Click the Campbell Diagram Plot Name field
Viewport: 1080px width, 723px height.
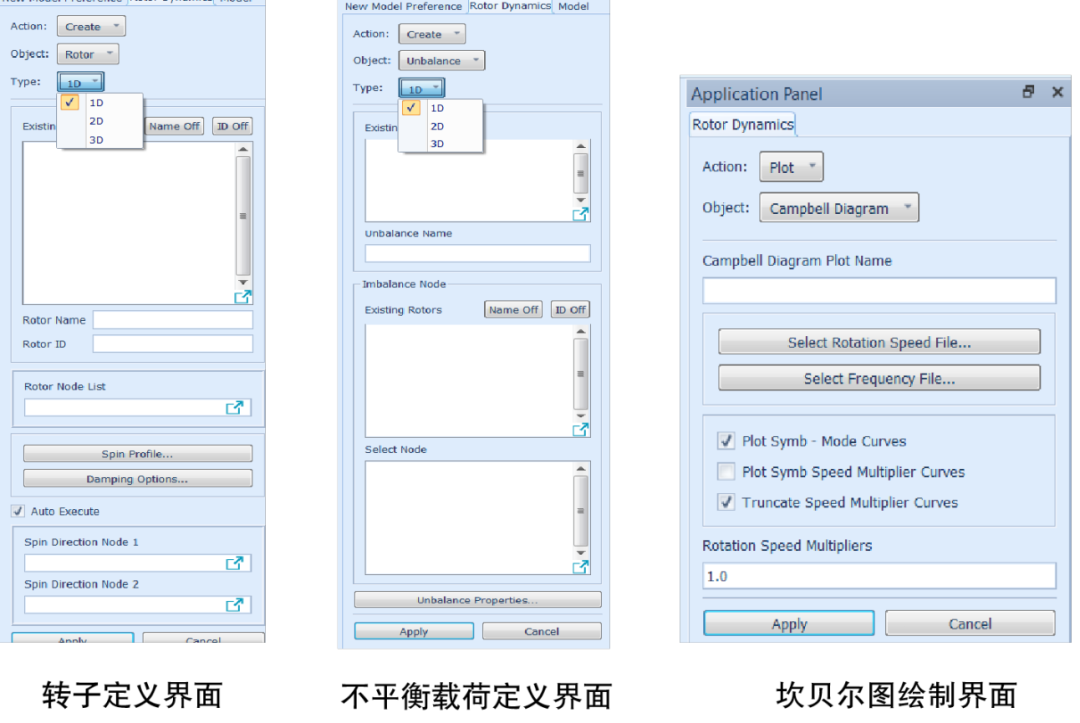point(879,291)
